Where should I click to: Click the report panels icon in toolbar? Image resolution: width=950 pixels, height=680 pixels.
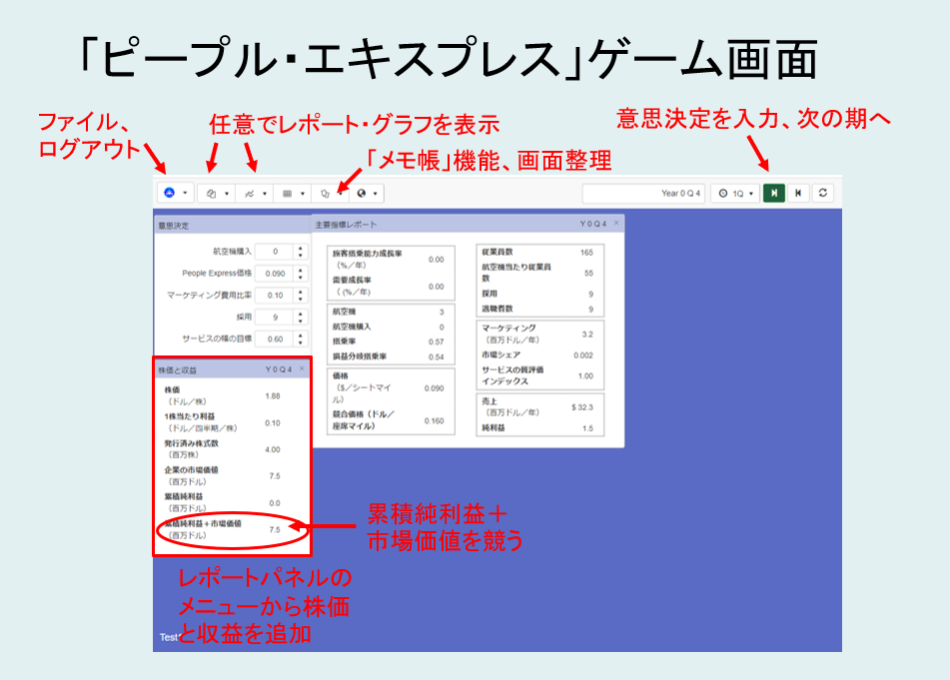tap(211, 193)
